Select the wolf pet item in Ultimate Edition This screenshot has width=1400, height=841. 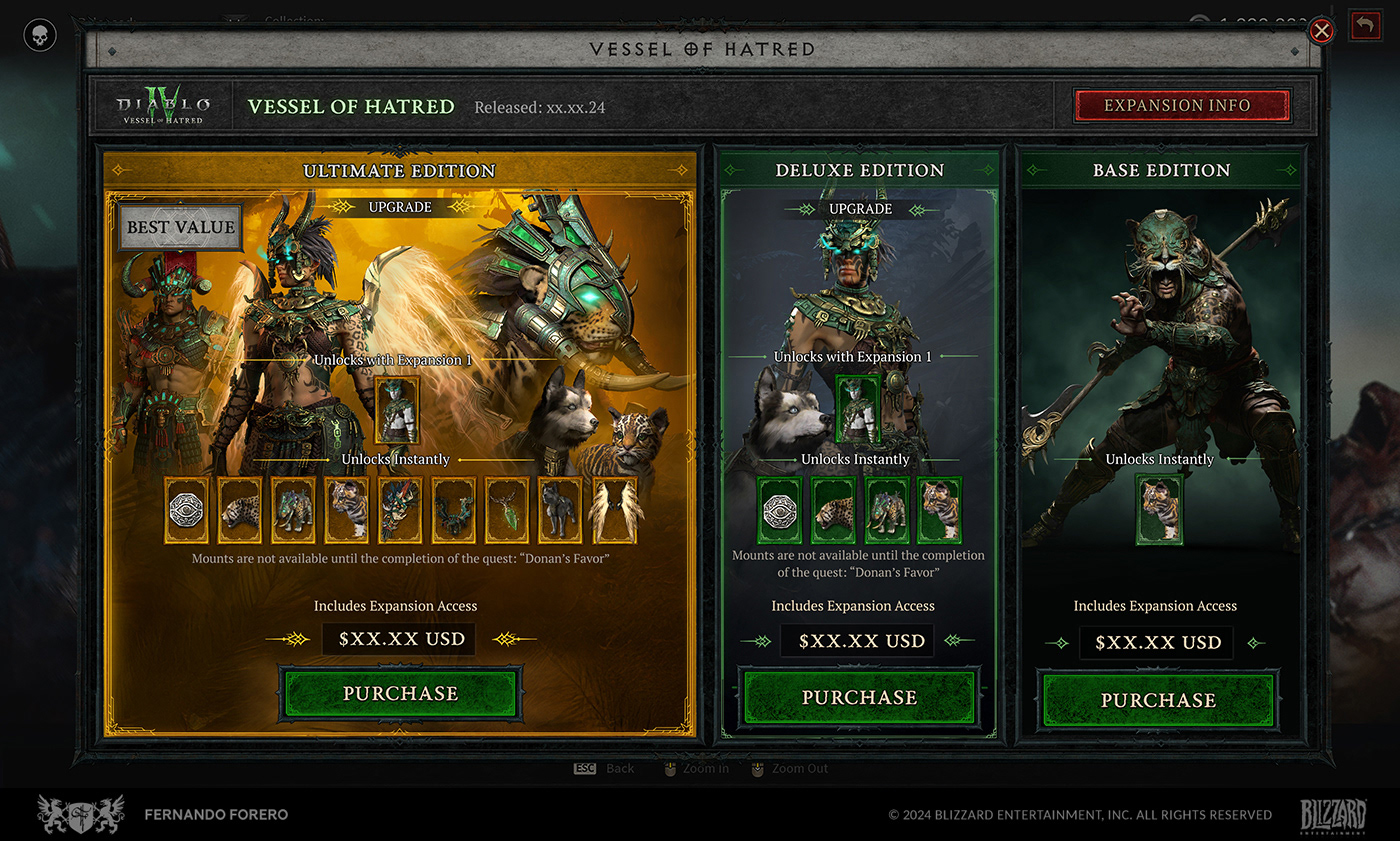(561, 510)
